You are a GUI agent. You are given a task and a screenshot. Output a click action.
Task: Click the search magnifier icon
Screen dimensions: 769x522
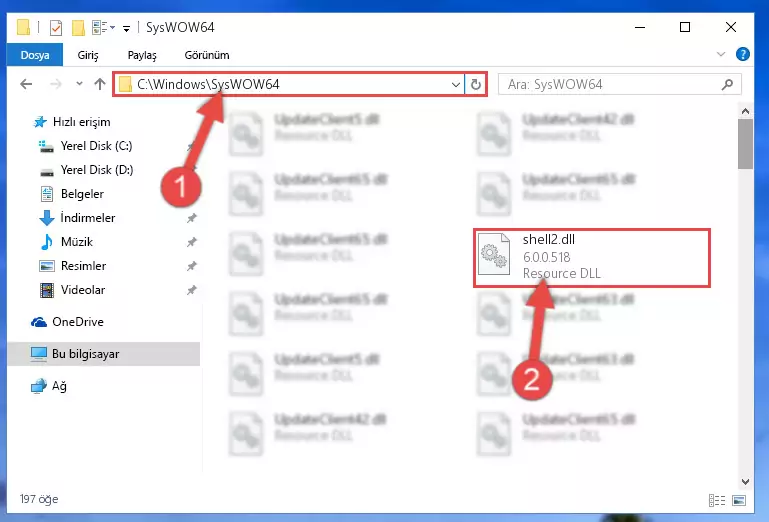727,84
